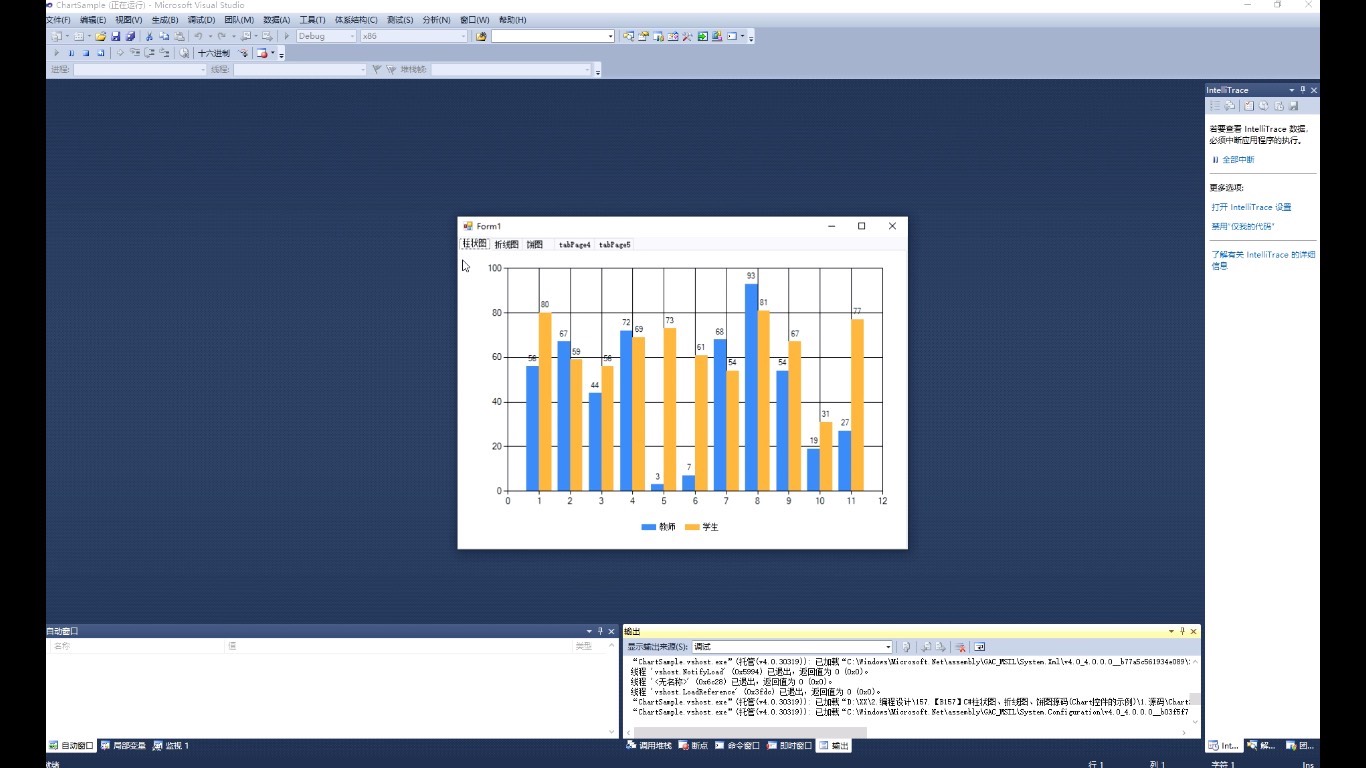Click the Step Out debug icon
Screen dimensions: 1366x768
[x=164, y=53]
